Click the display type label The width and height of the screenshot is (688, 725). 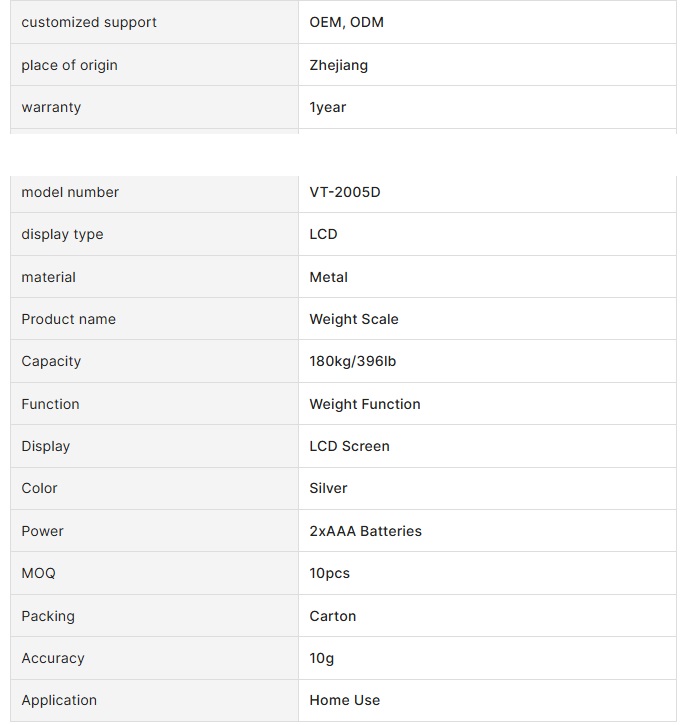click(x=62, y=234)
